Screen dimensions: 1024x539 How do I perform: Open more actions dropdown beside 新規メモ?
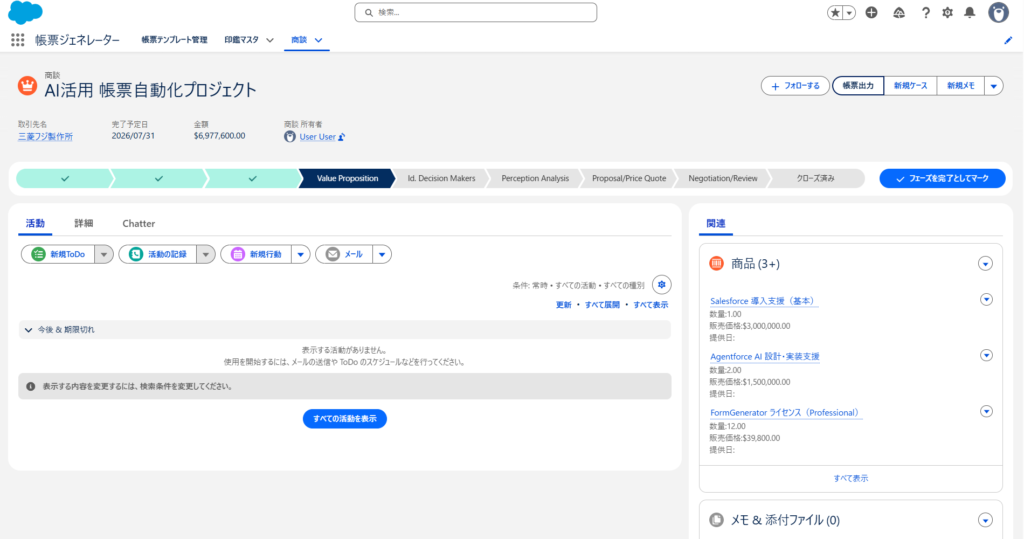[x=994, y=86]
